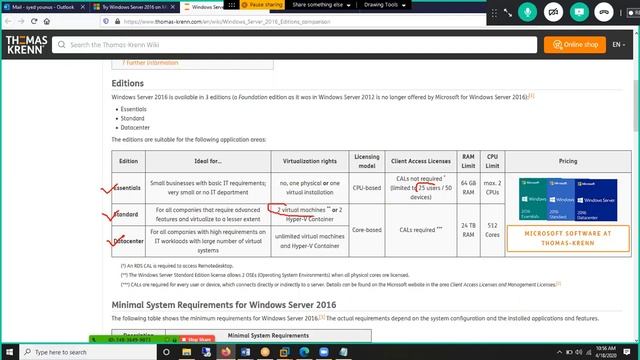Click the Cortana circle on the taskbar

(166, 352)
